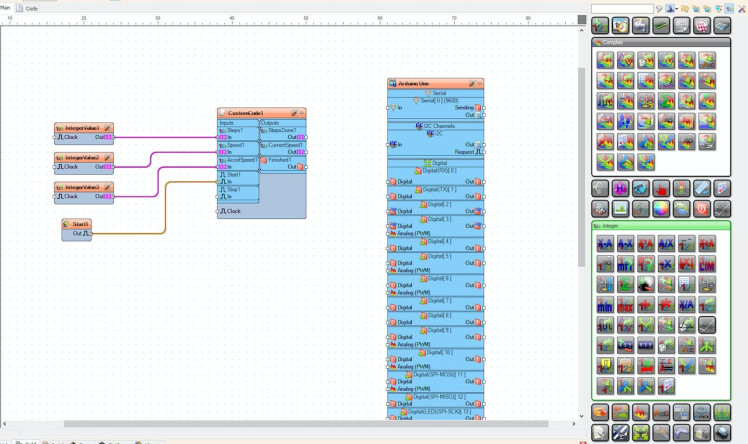Click the Arduino Uno board wrench icon

[x=470, y=84]
